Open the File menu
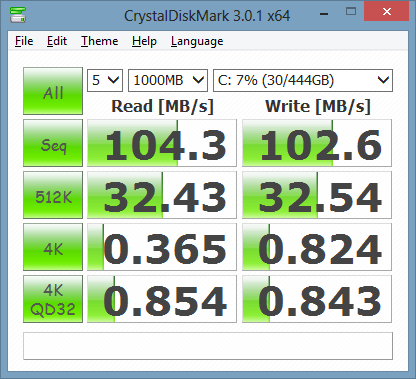416x379 pixels. point(24,41)
